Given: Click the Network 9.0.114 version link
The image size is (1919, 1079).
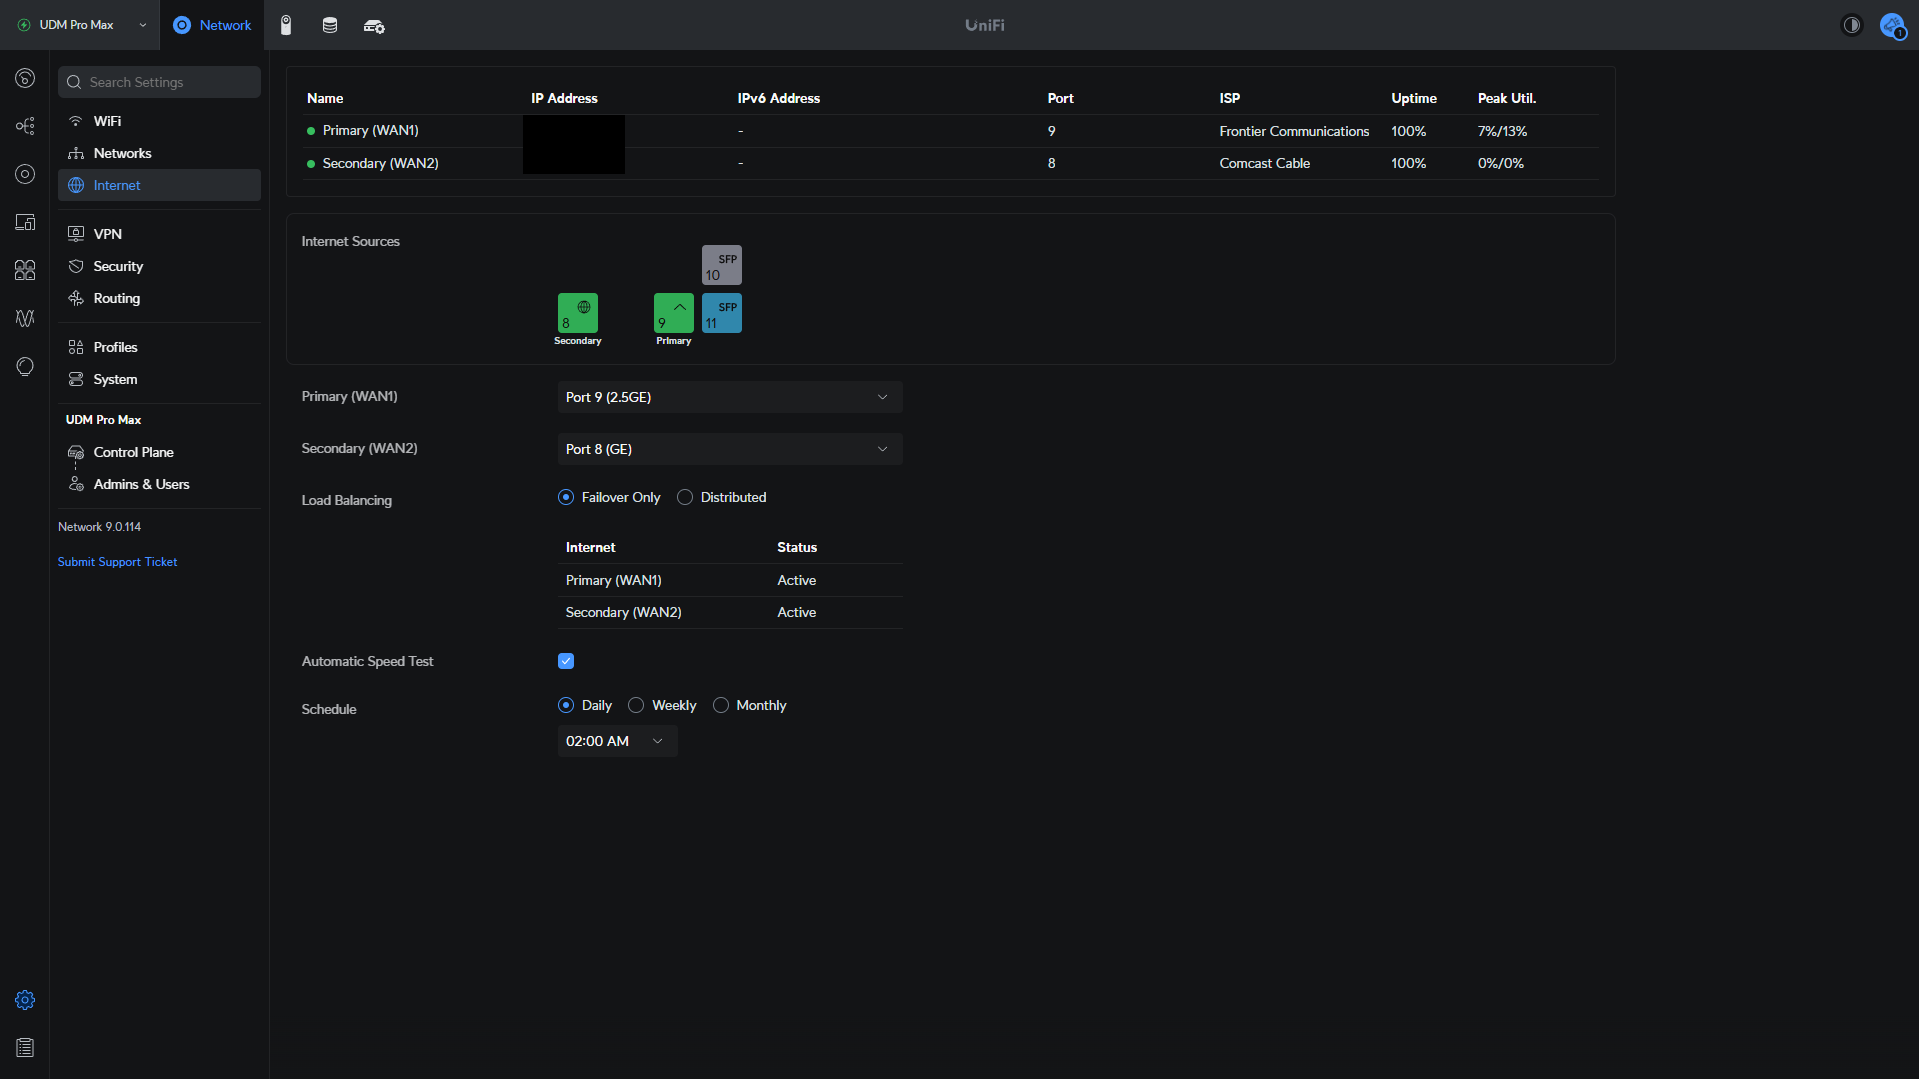Looking at the screenshot, I should pyautogui.click(x=99, y=527).
